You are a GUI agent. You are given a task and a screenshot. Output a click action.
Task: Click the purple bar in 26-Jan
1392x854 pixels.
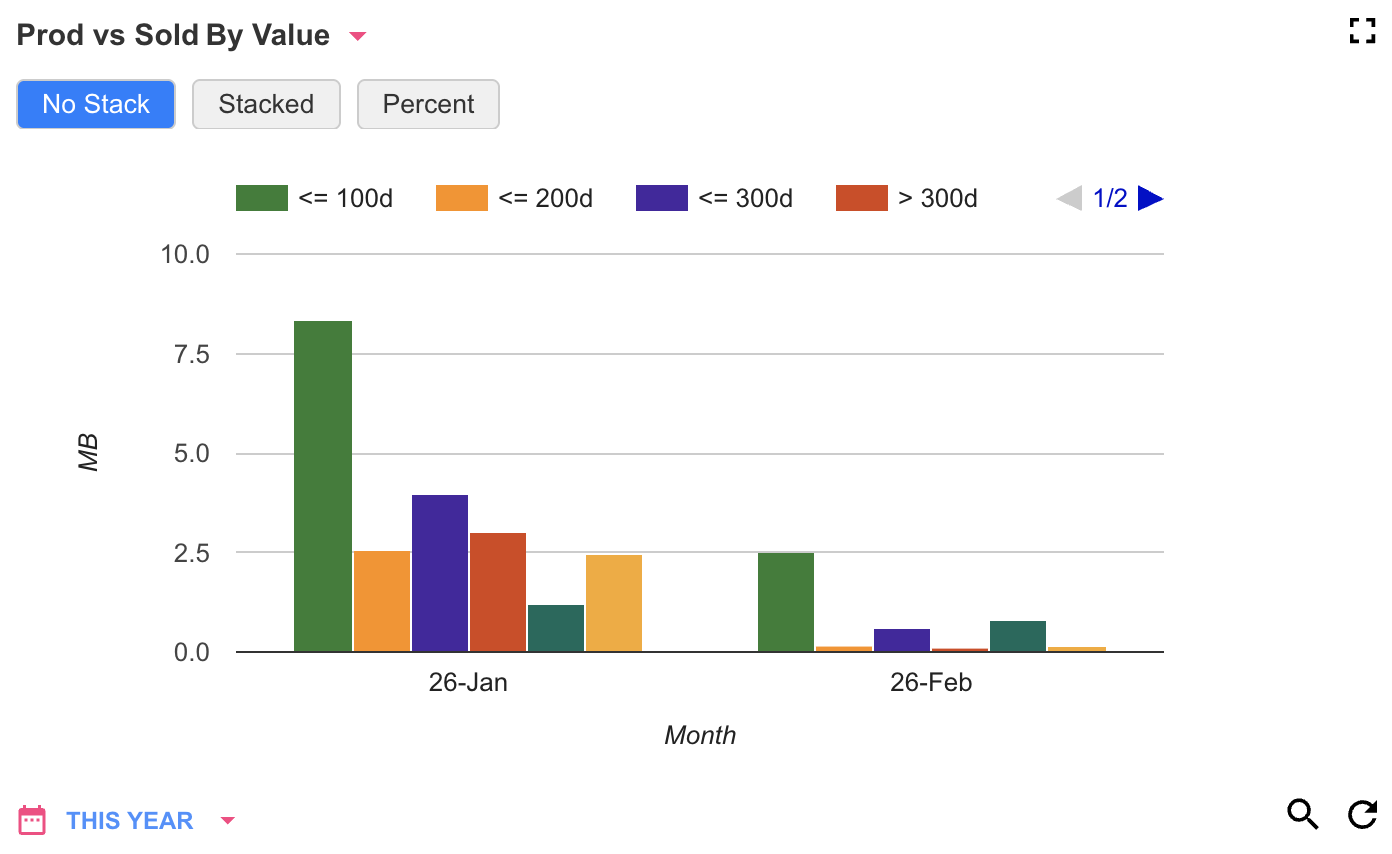439,573
